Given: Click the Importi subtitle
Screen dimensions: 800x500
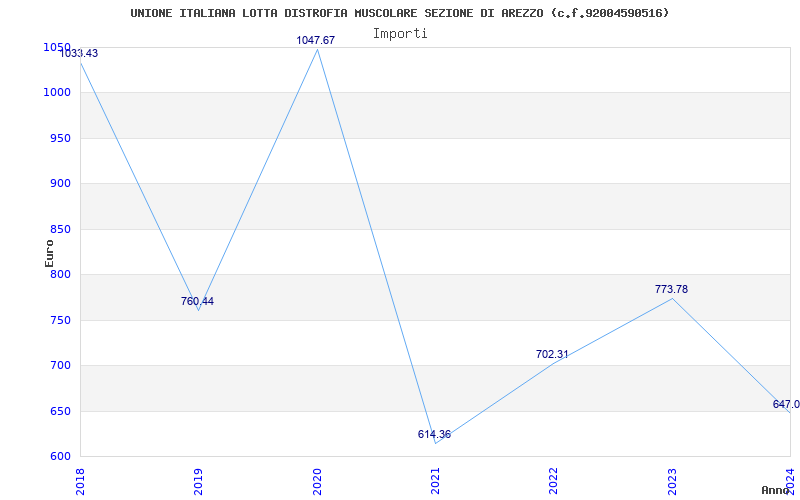Looking at the screenshot, I should click(x=400, y=34).
